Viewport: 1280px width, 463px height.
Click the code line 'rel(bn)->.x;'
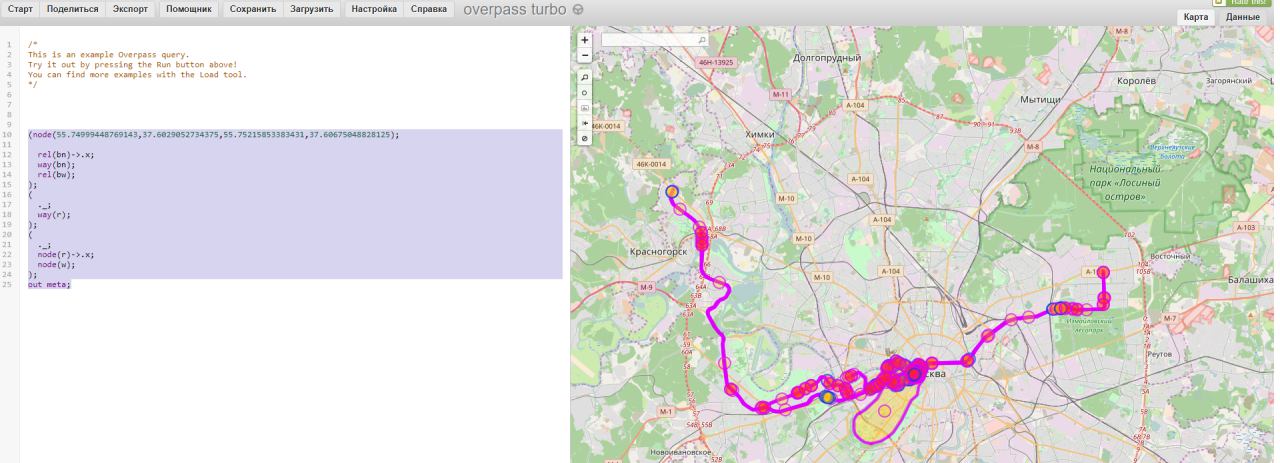pyautogui.click(x=66, y=154)
